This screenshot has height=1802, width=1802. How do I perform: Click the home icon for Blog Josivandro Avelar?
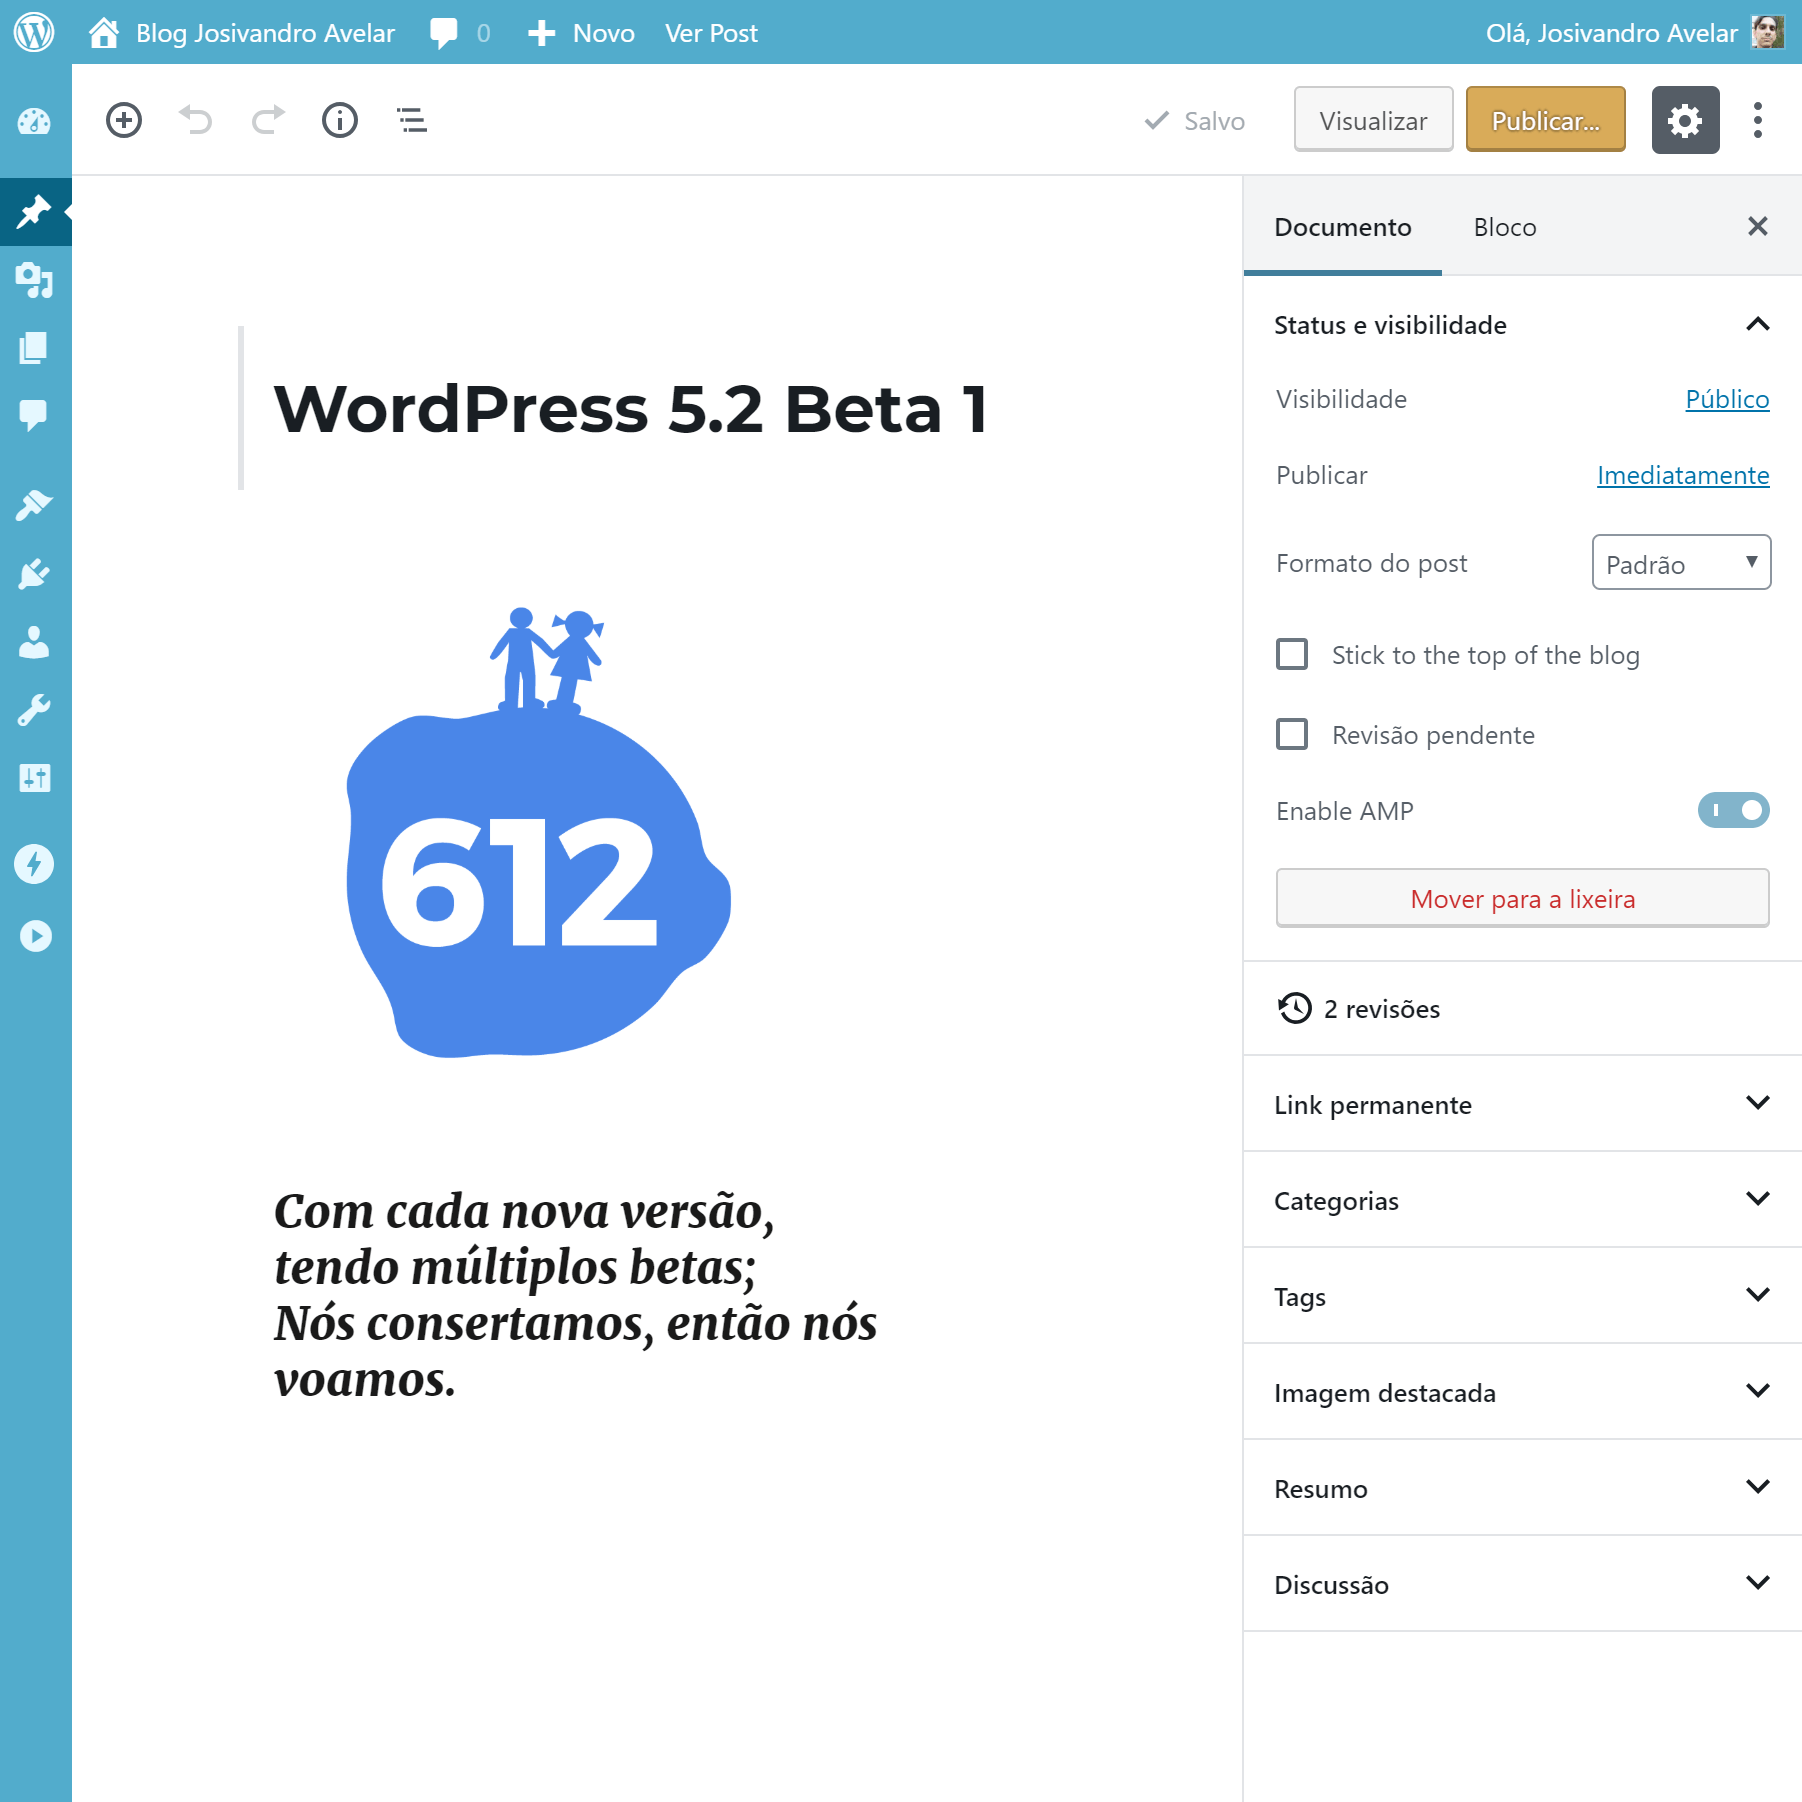click(x=104, y=33)
